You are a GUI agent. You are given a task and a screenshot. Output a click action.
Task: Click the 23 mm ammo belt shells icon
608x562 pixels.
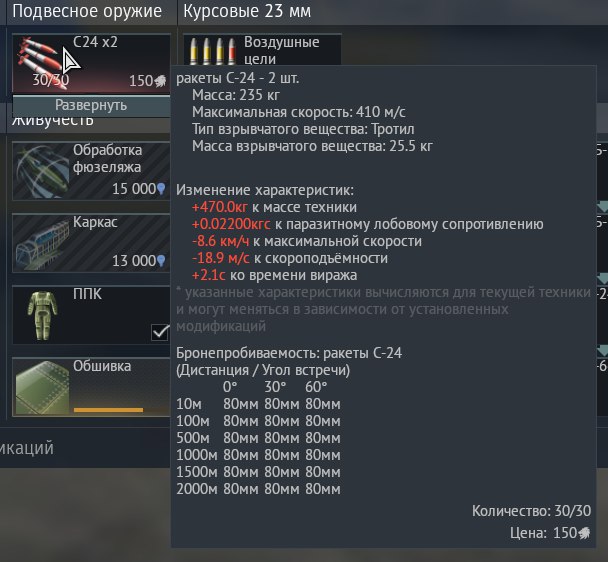[212, 50]
